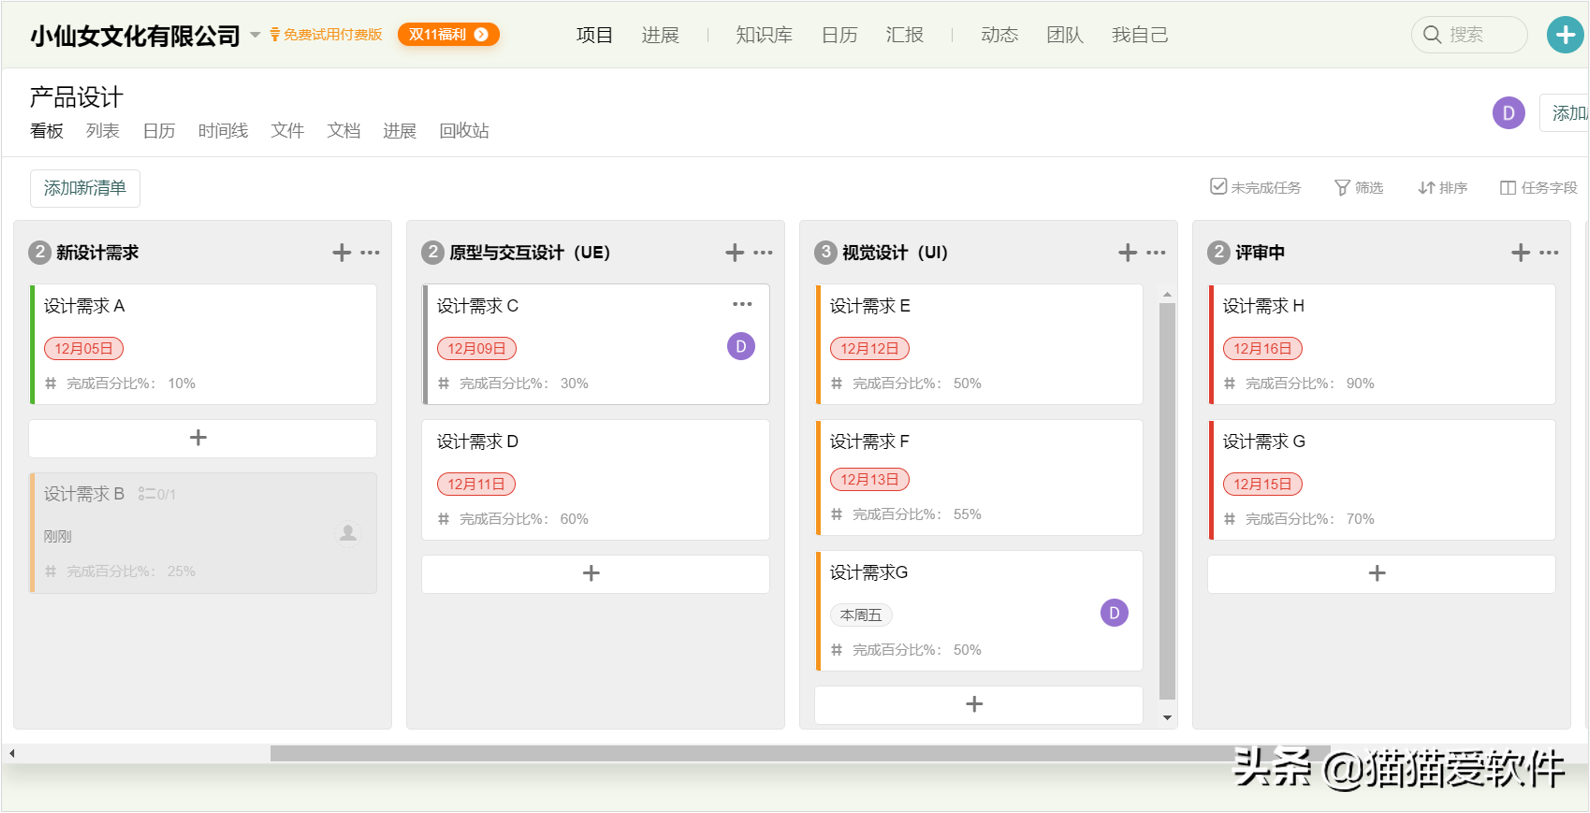Switch to the project 进展 tab
1590x813 pixels.
click(399, 131)
